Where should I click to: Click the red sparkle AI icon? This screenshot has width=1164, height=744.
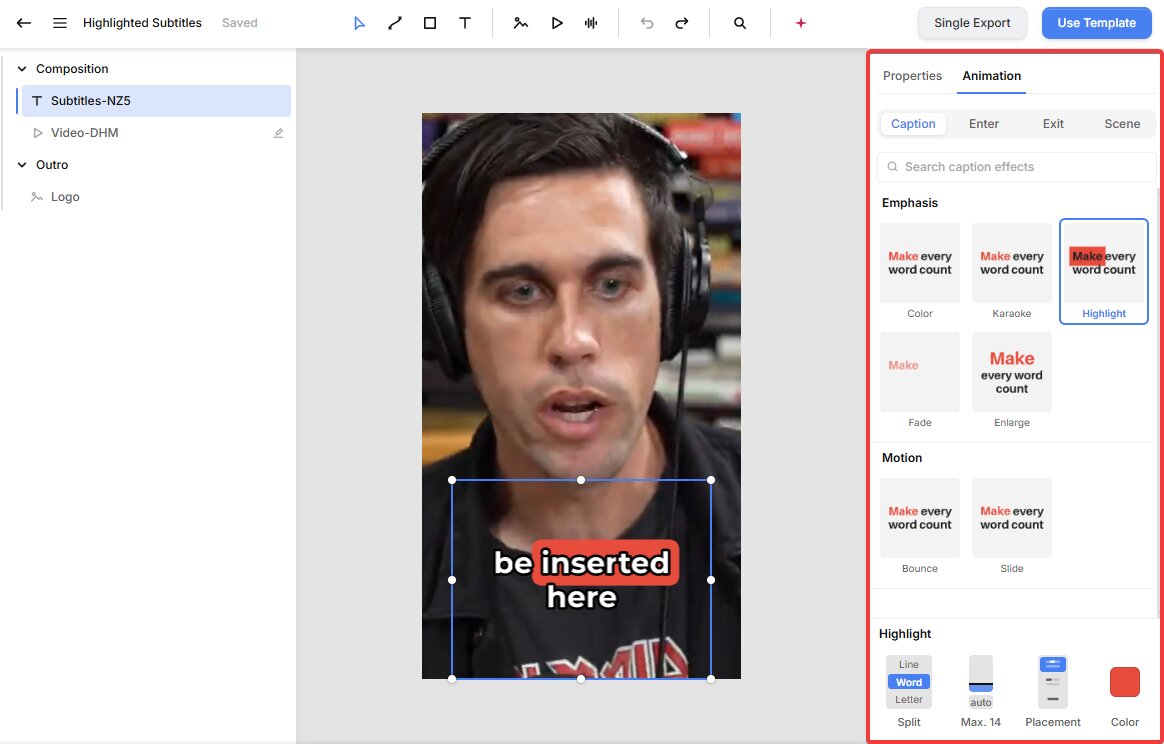click(801, 23)
